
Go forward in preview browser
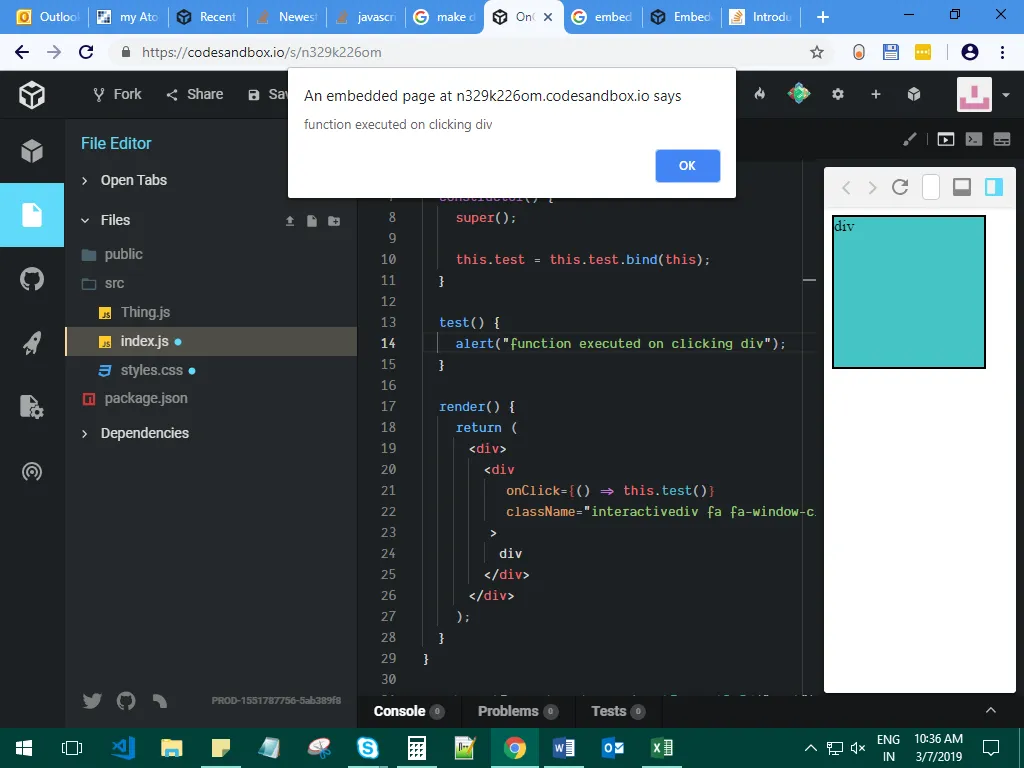tap(872, 188)
